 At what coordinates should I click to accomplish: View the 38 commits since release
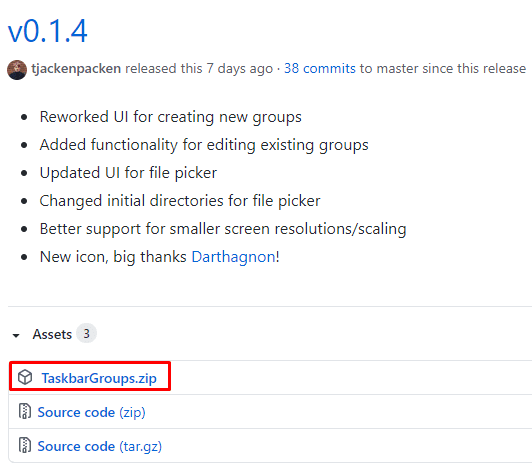tap(320, 69)
